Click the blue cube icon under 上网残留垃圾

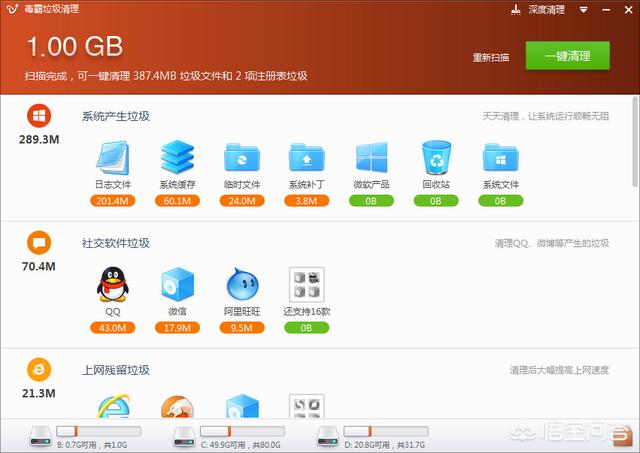(x=242, y=406)
